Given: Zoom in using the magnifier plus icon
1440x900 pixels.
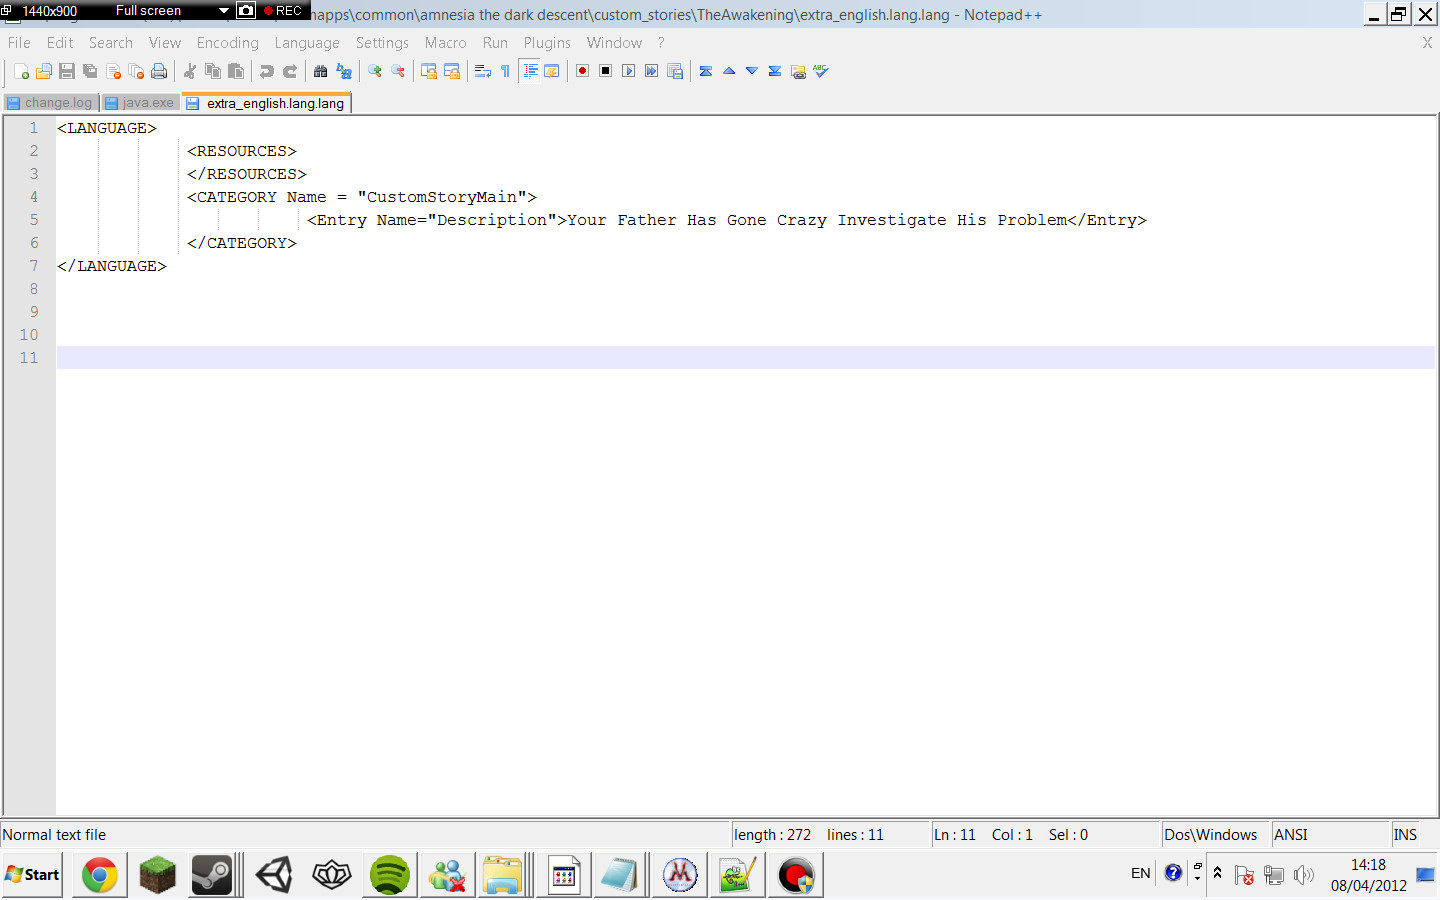Looking at the screenshot, I should pyautogui.click(x=375, y=71).
